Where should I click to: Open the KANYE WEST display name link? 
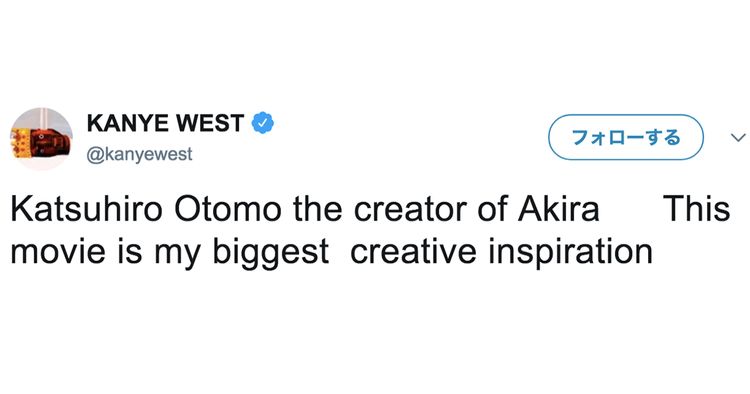165,123
